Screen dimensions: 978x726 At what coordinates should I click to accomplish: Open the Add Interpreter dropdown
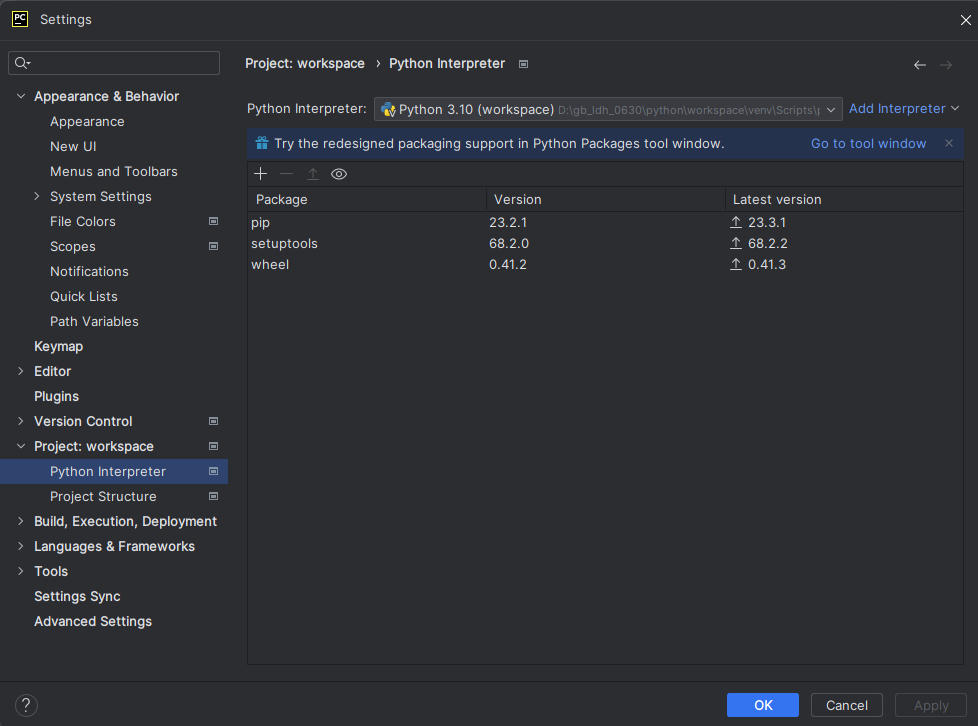pos(904,109)
